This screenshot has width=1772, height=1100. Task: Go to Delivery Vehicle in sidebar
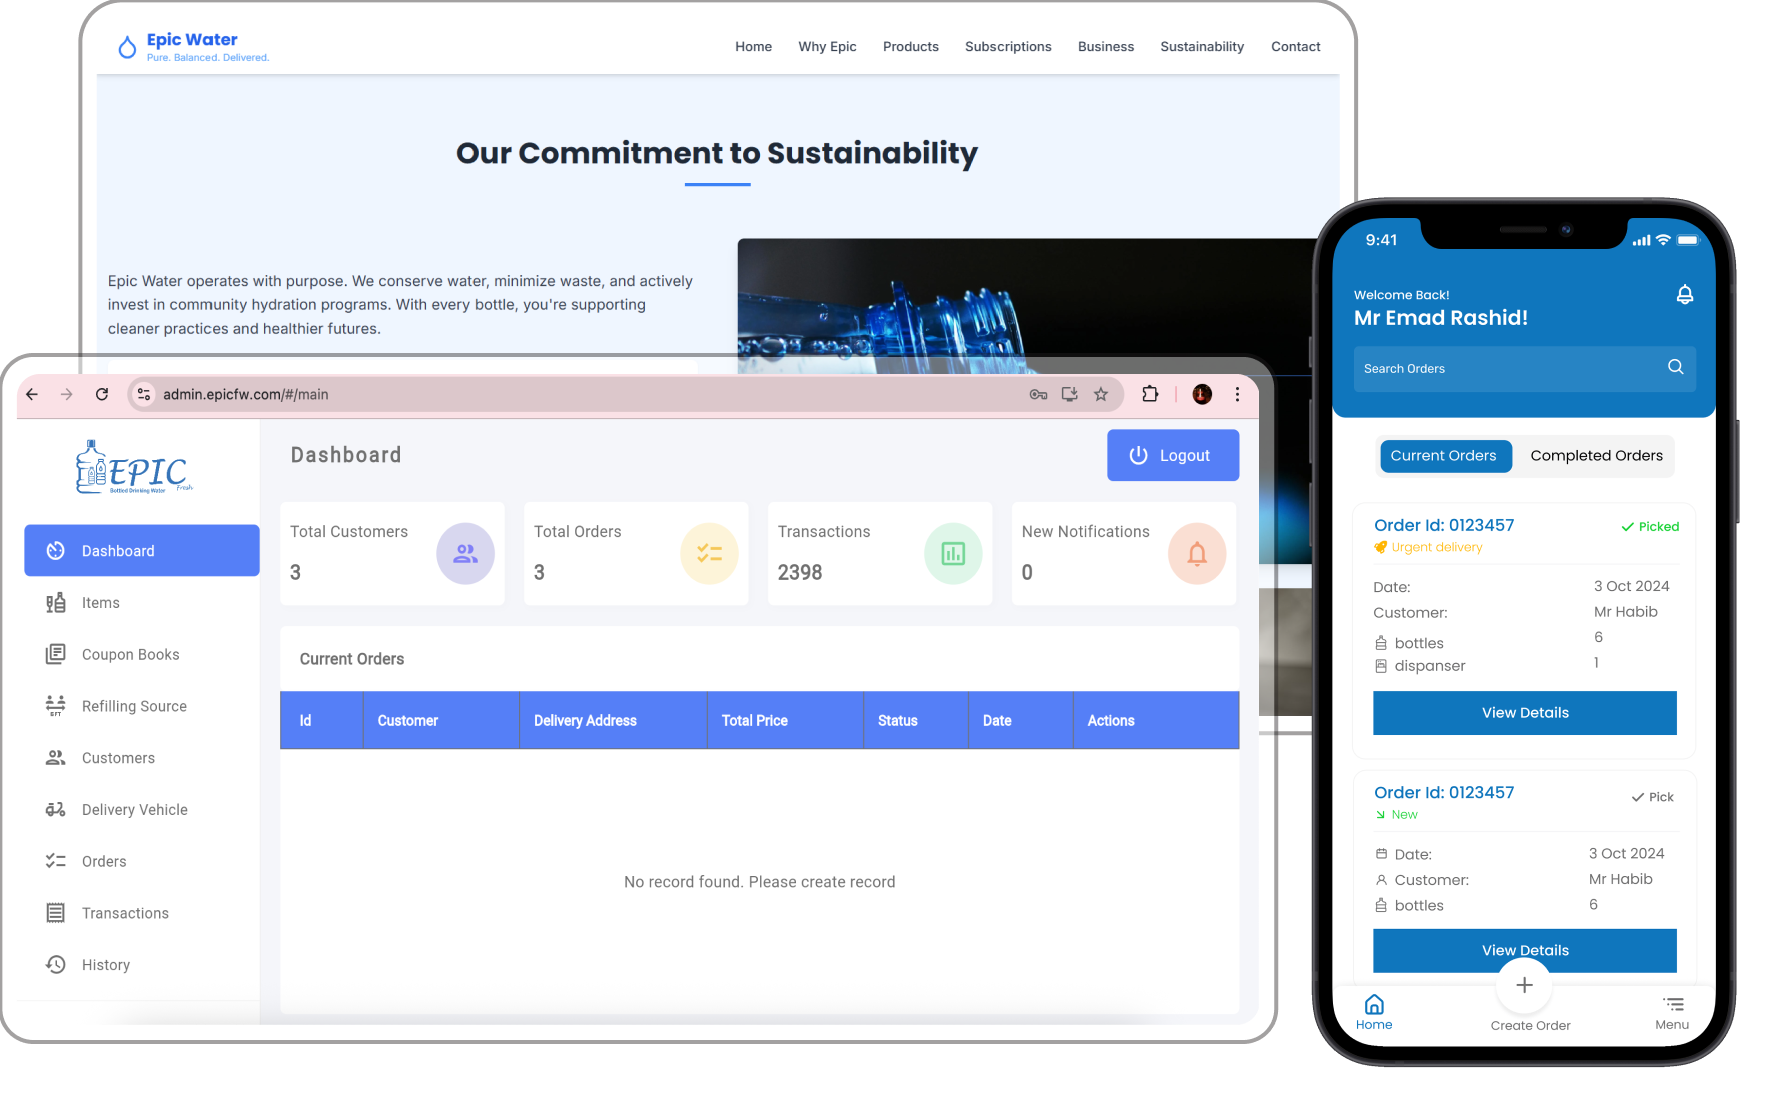(134, 810)
